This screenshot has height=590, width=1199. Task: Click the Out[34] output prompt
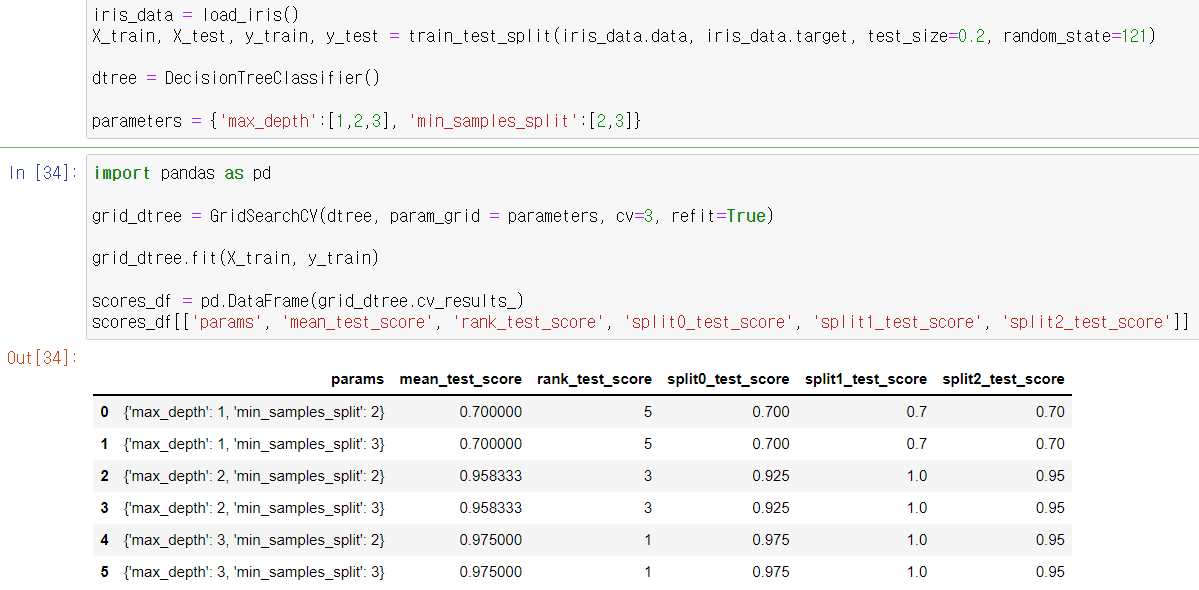[x=42, y=357]
